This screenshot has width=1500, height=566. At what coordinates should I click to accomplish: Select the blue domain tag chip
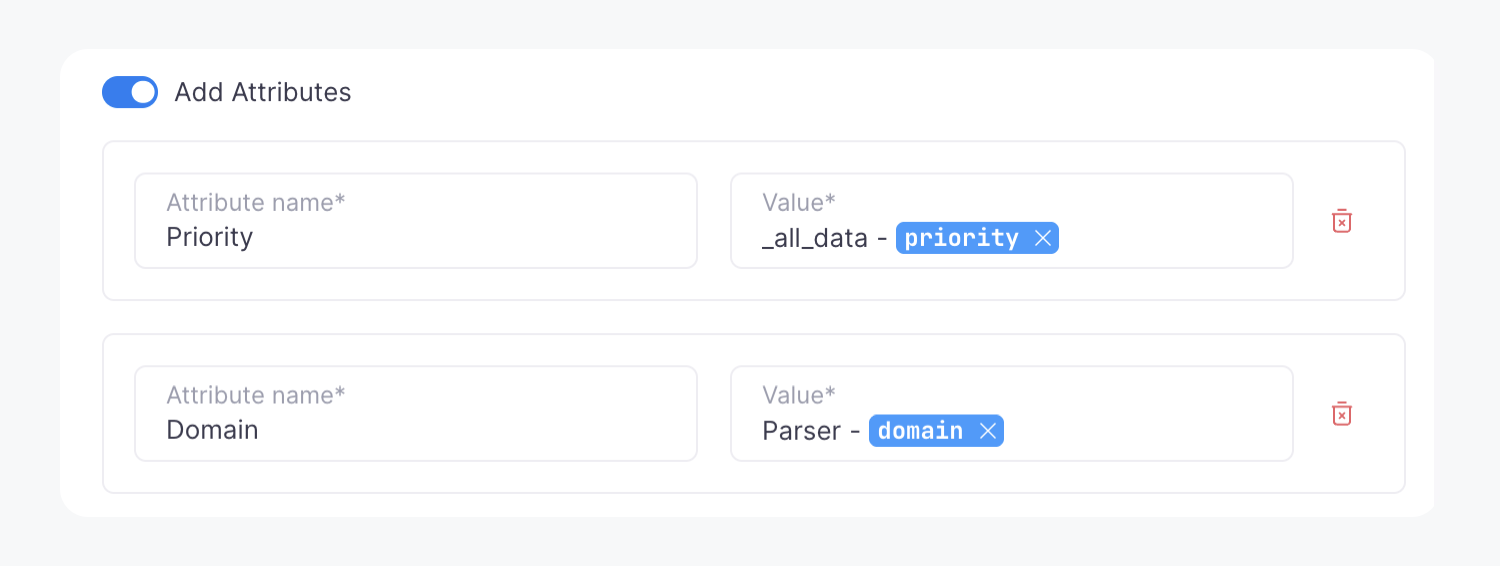point(920,431)
